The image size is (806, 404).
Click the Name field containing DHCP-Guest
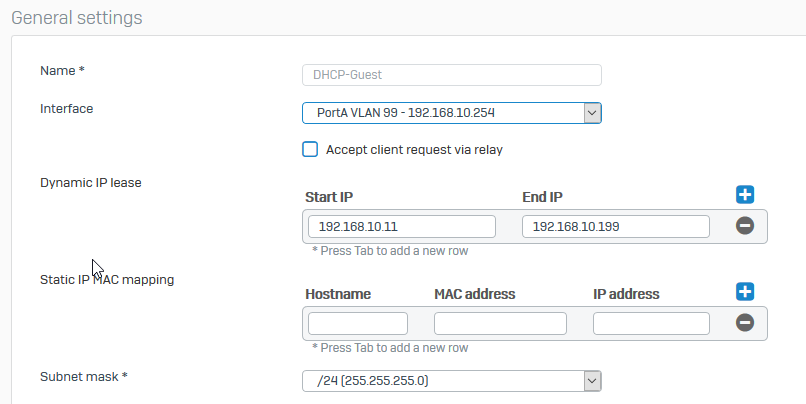tap(451, 75)
